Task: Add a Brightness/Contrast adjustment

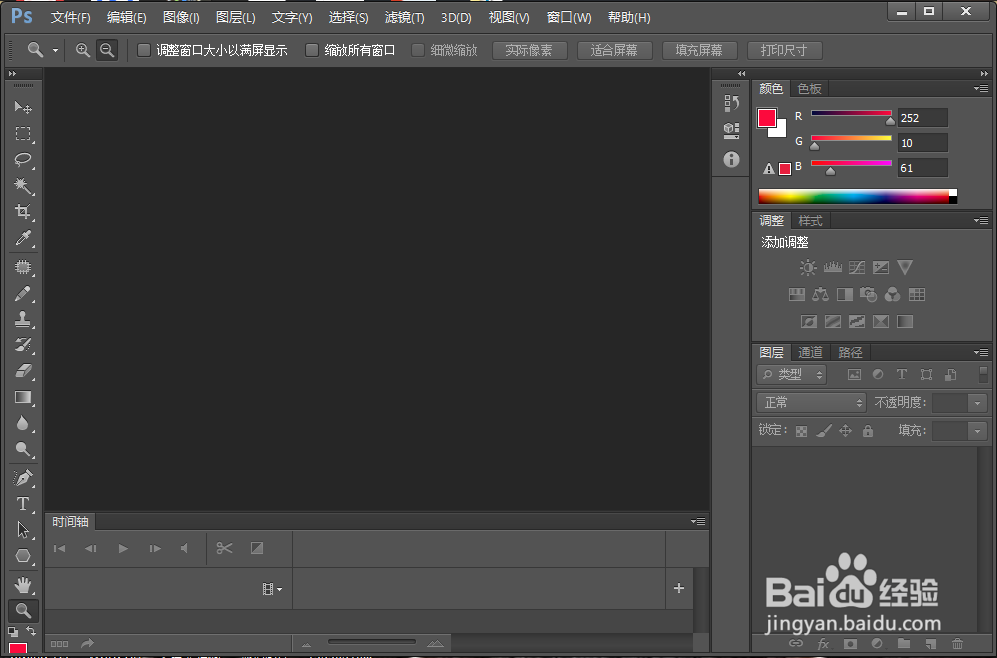Action: pos(808,267)
